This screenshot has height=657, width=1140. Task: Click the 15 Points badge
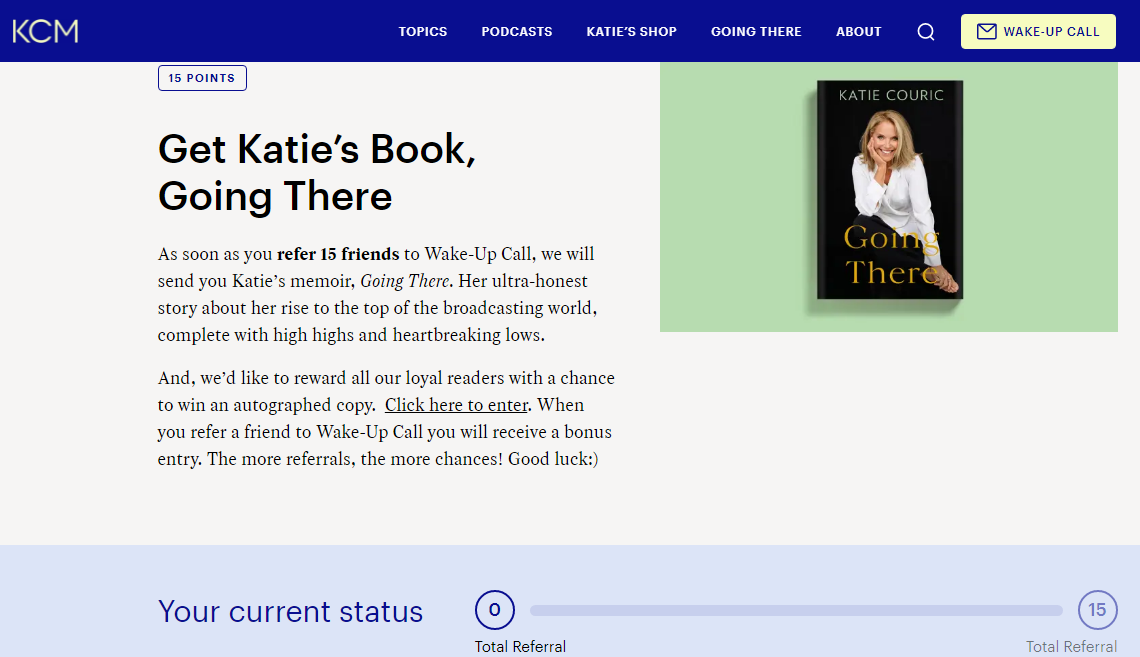[x=202, y=78]
